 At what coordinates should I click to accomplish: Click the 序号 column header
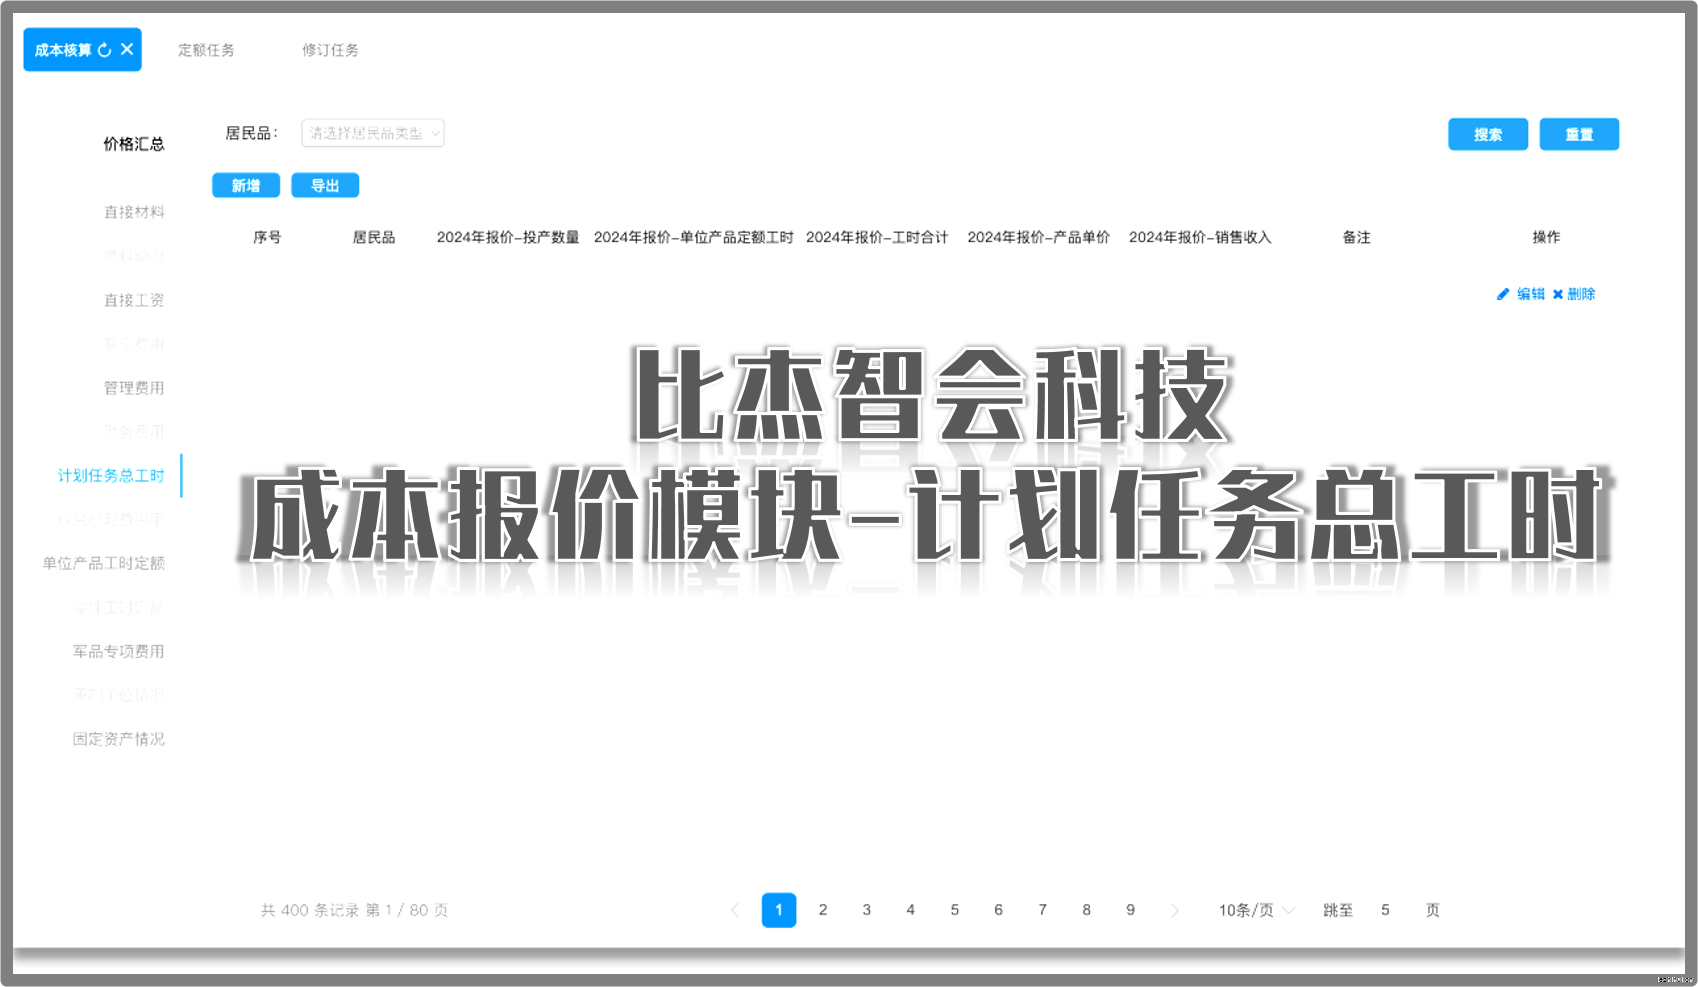[267, 237]
